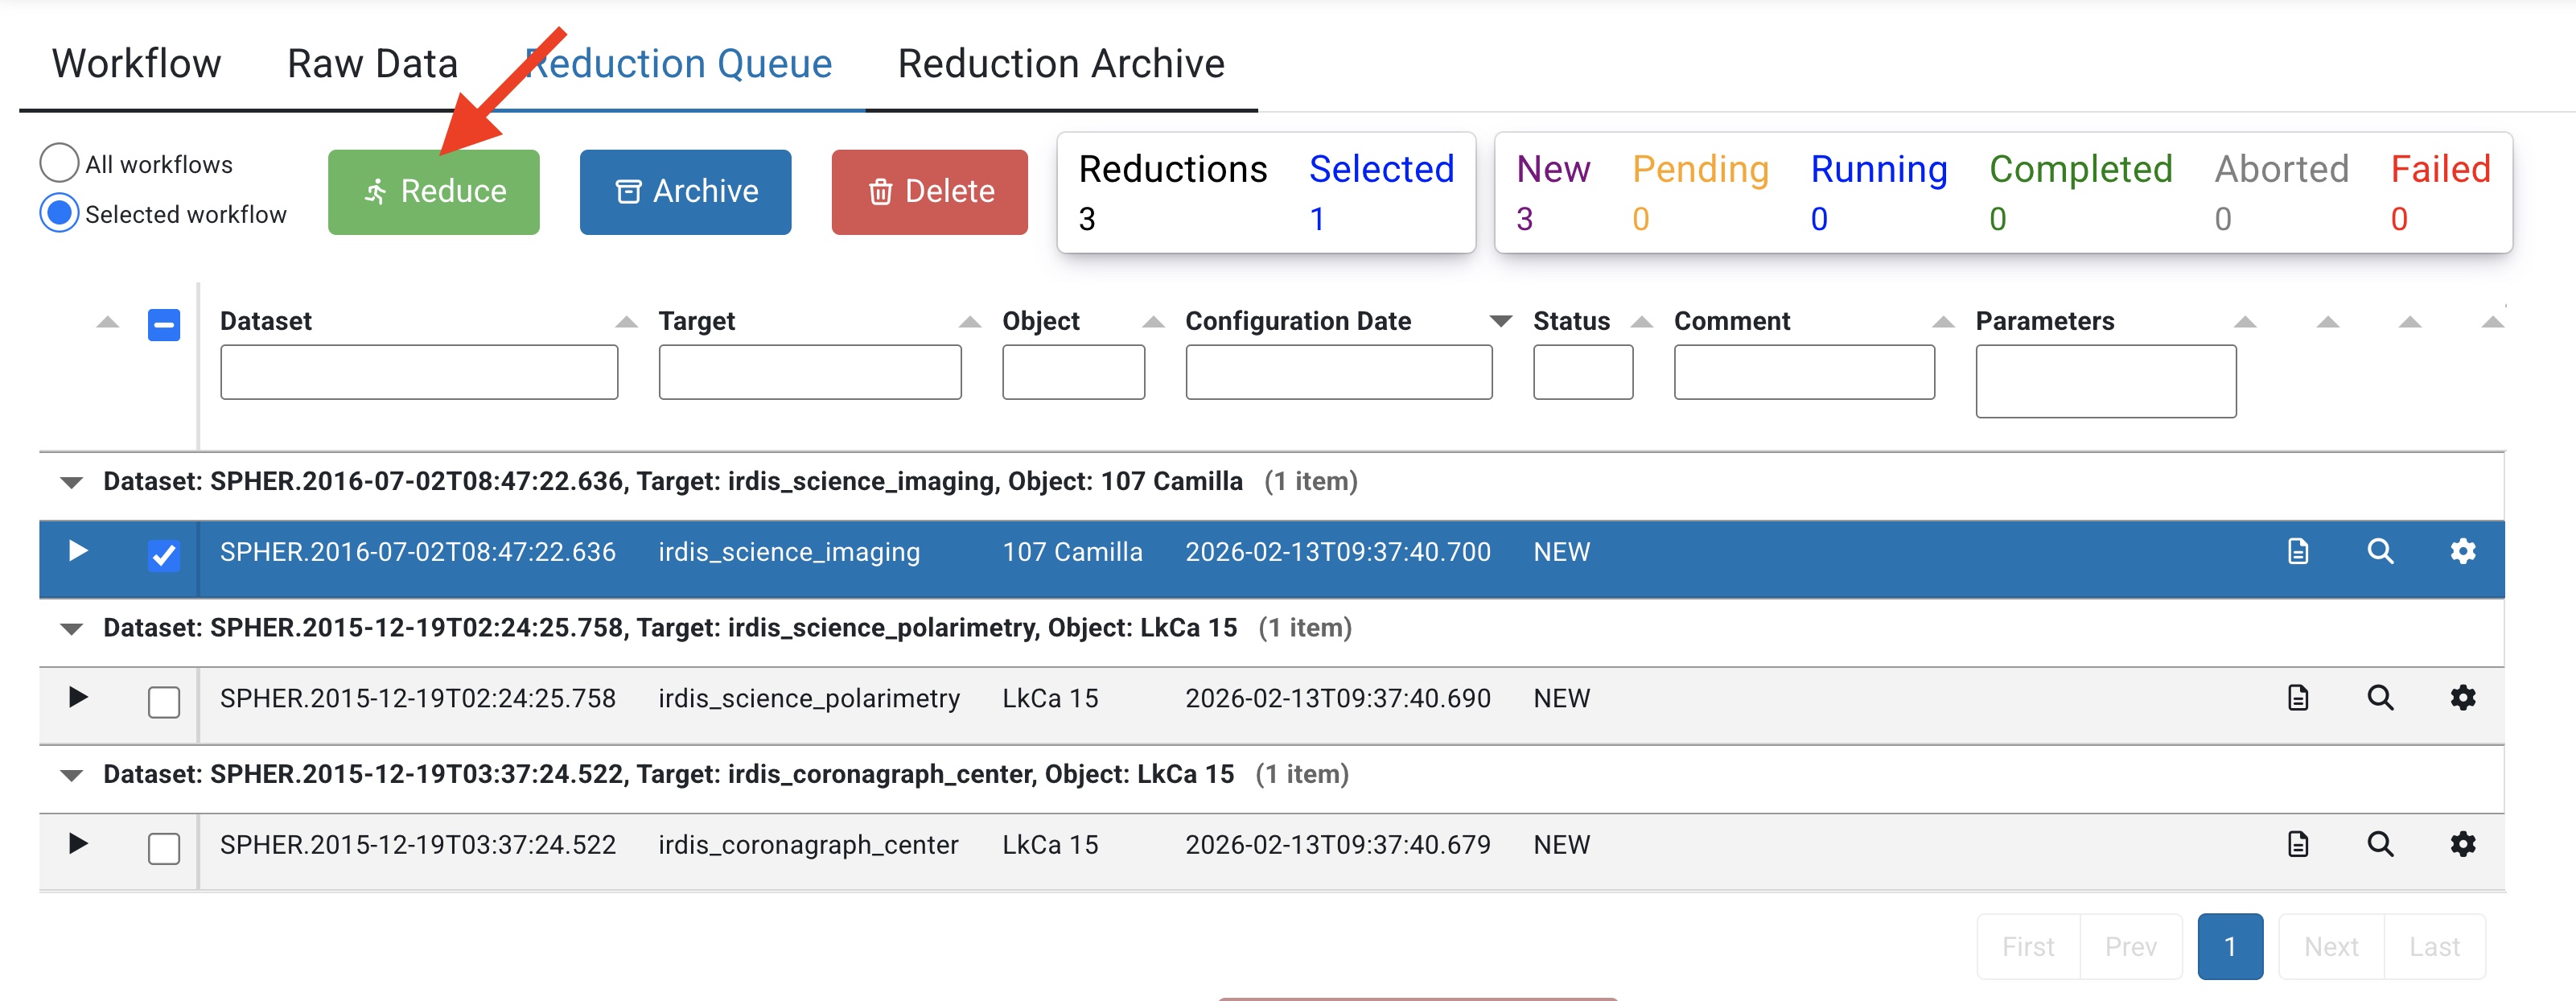Click magnifier icon in 107 Camilla row

[x=2380, y=551]
